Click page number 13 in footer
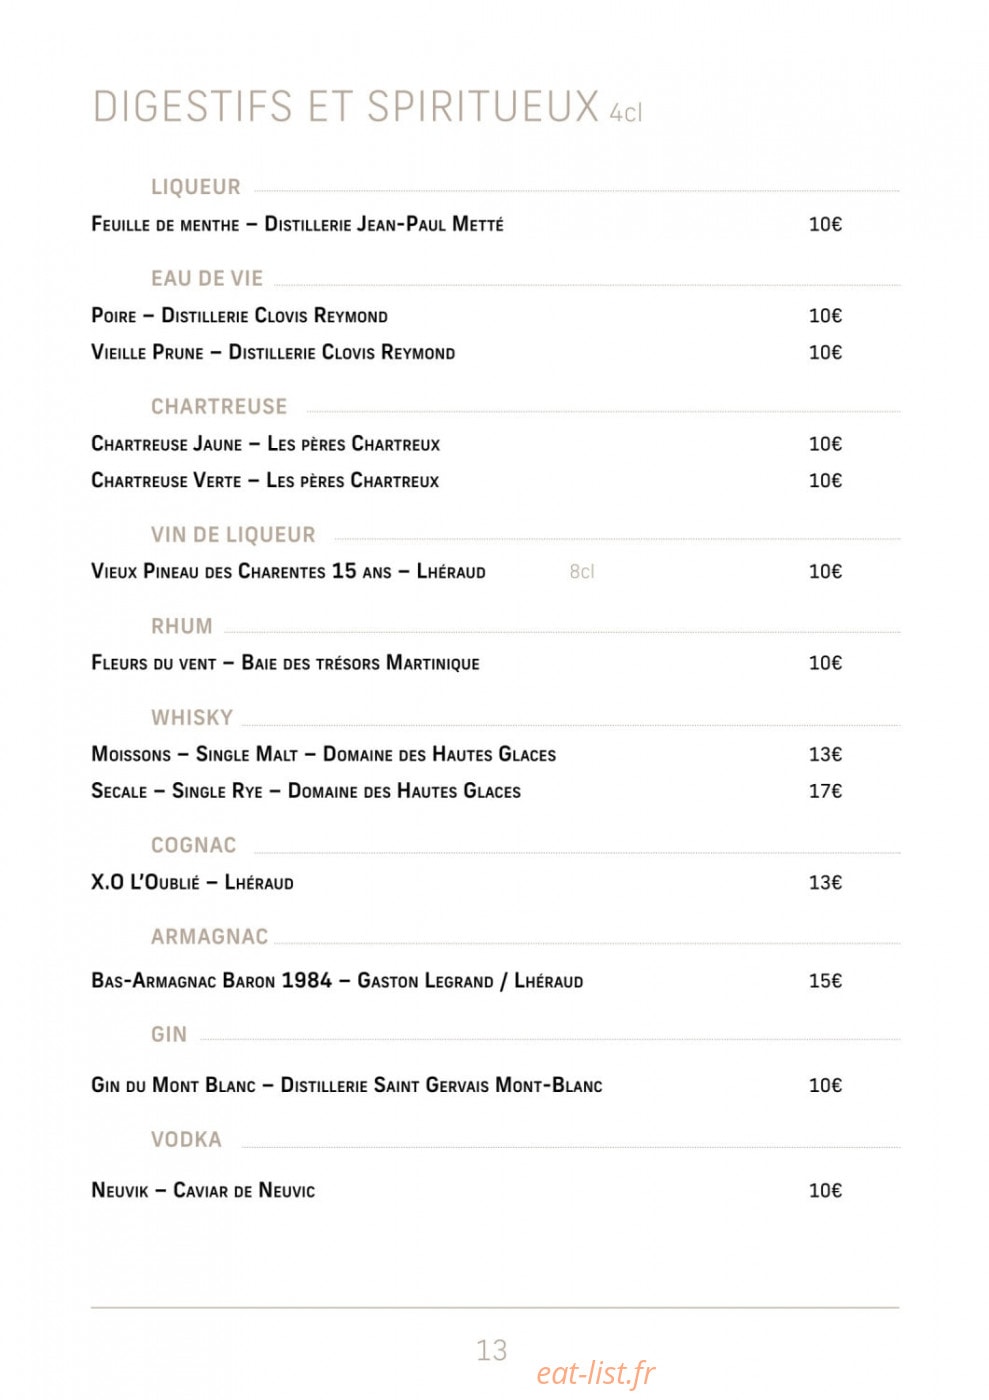Screen dimensions: 989x1400 click(492, 1350)
